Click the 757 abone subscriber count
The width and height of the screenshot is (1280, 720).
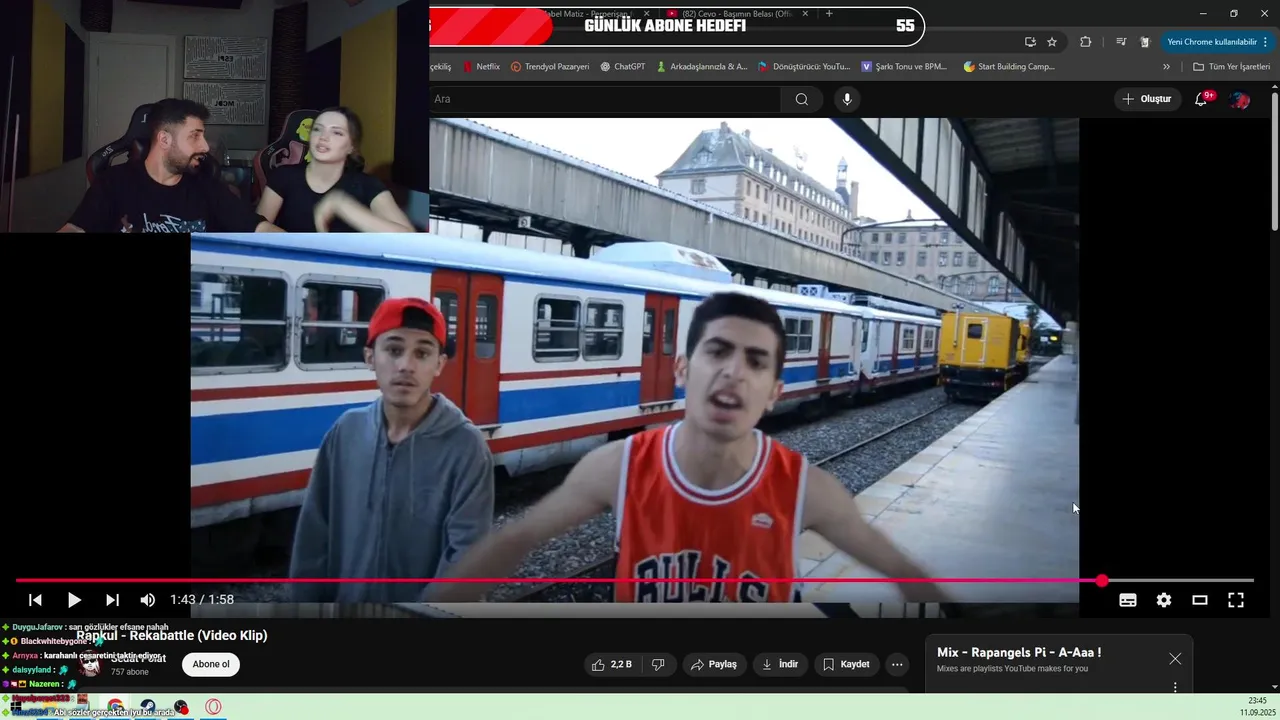point(130,672)
